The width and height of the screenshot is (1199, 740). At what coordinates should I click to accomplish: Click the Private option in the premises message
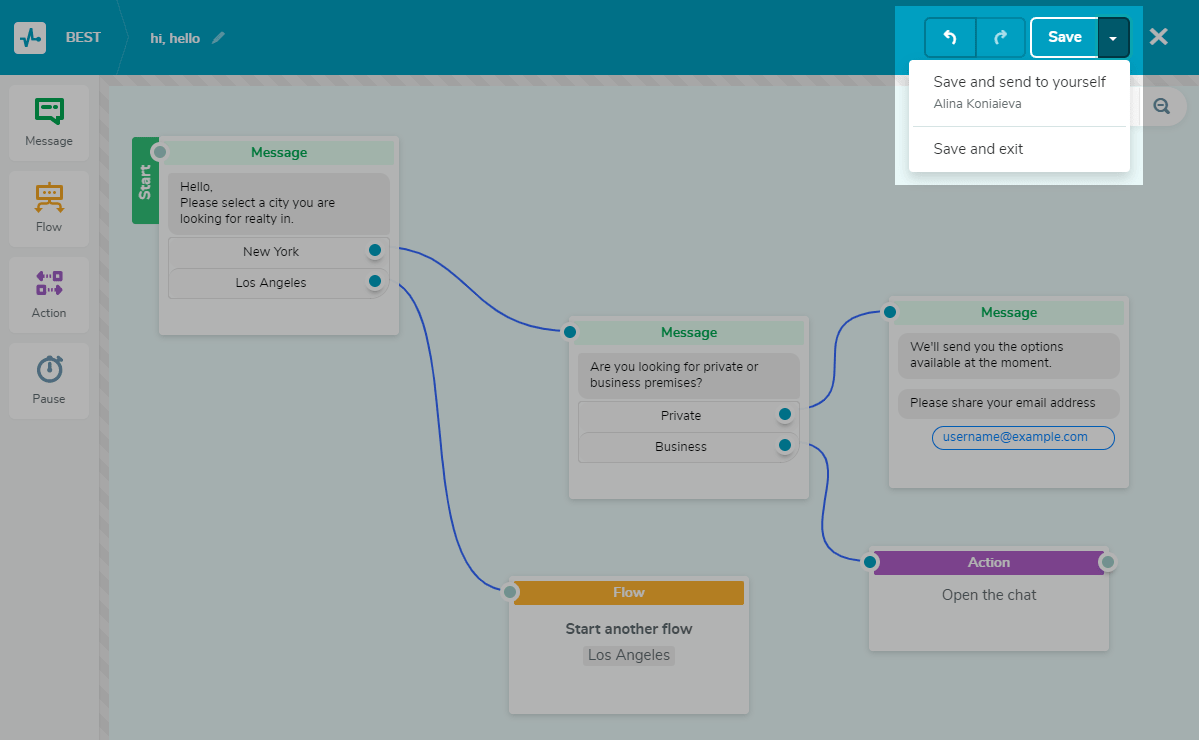[680, 415]
